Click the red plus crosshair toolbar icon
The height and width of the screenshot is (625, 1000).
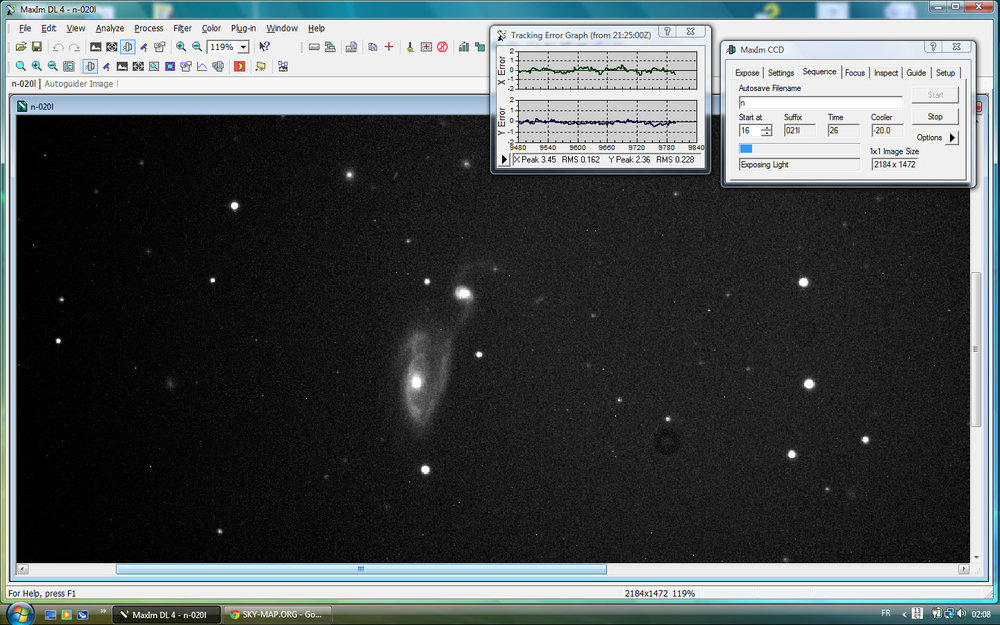(x=389, y=47)
